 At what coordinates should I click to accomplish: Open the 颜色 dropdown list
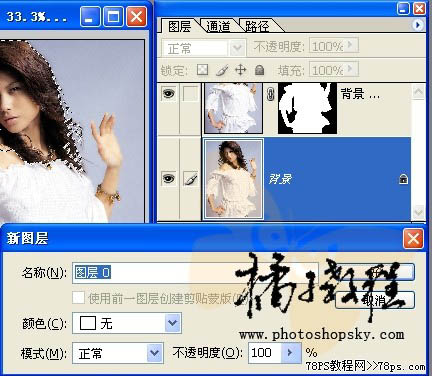(x=173, y=323)
